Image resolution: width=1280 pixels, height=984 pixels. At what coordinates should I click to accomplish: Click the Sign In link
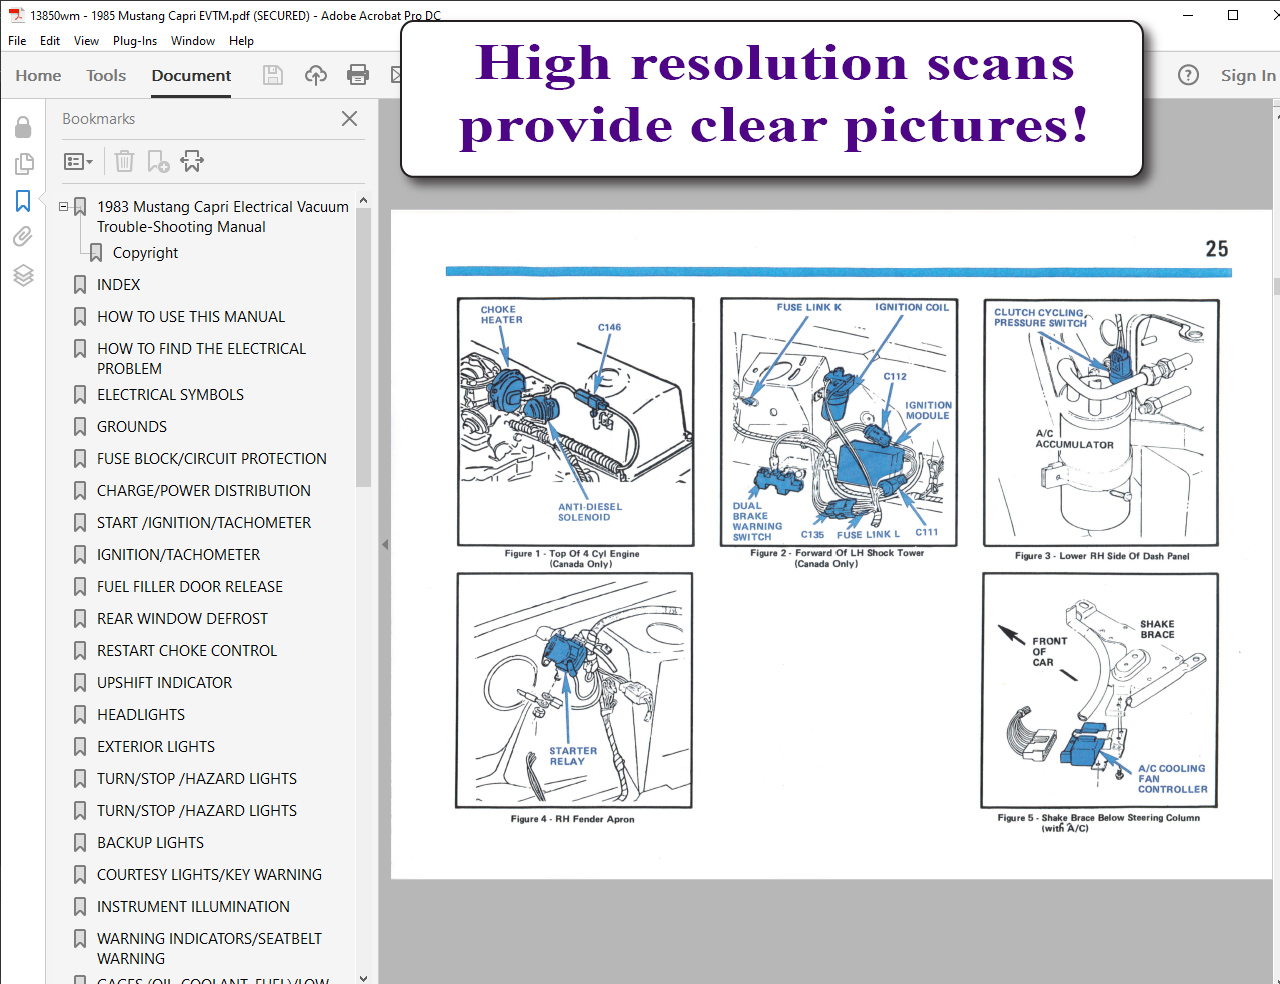click(1248, 75)
